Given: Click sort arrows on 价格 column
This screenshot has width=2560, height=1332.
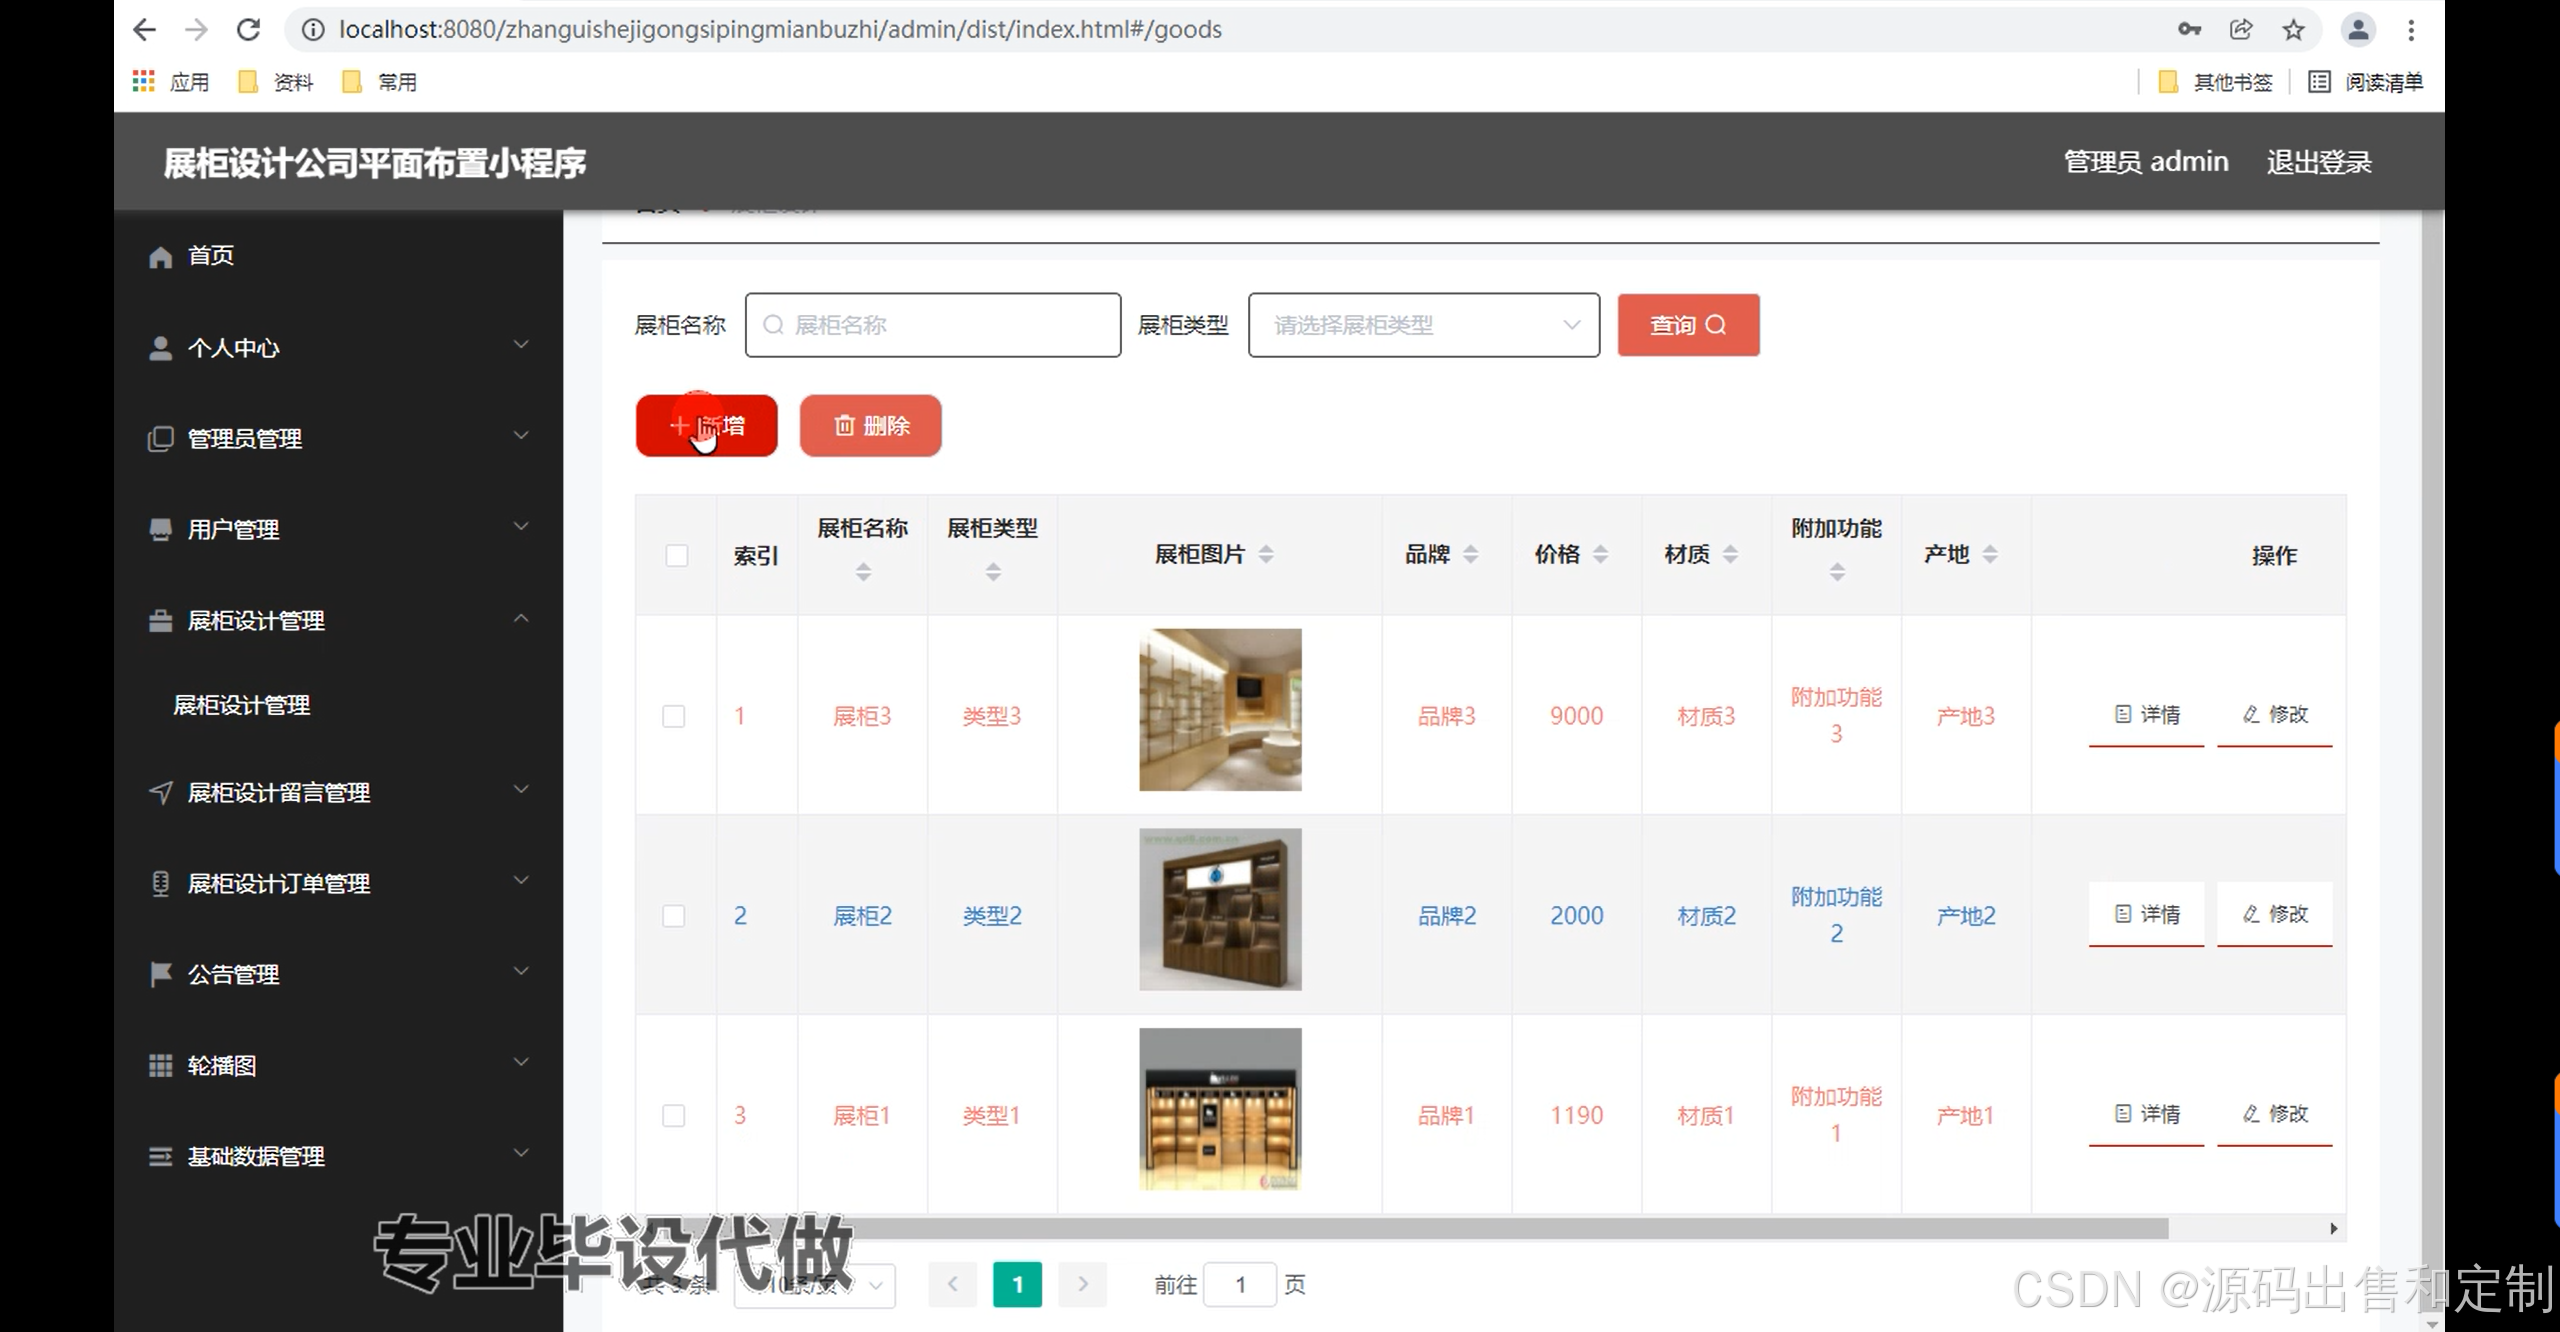Looking at the screenshot, I should [1600, 554].
